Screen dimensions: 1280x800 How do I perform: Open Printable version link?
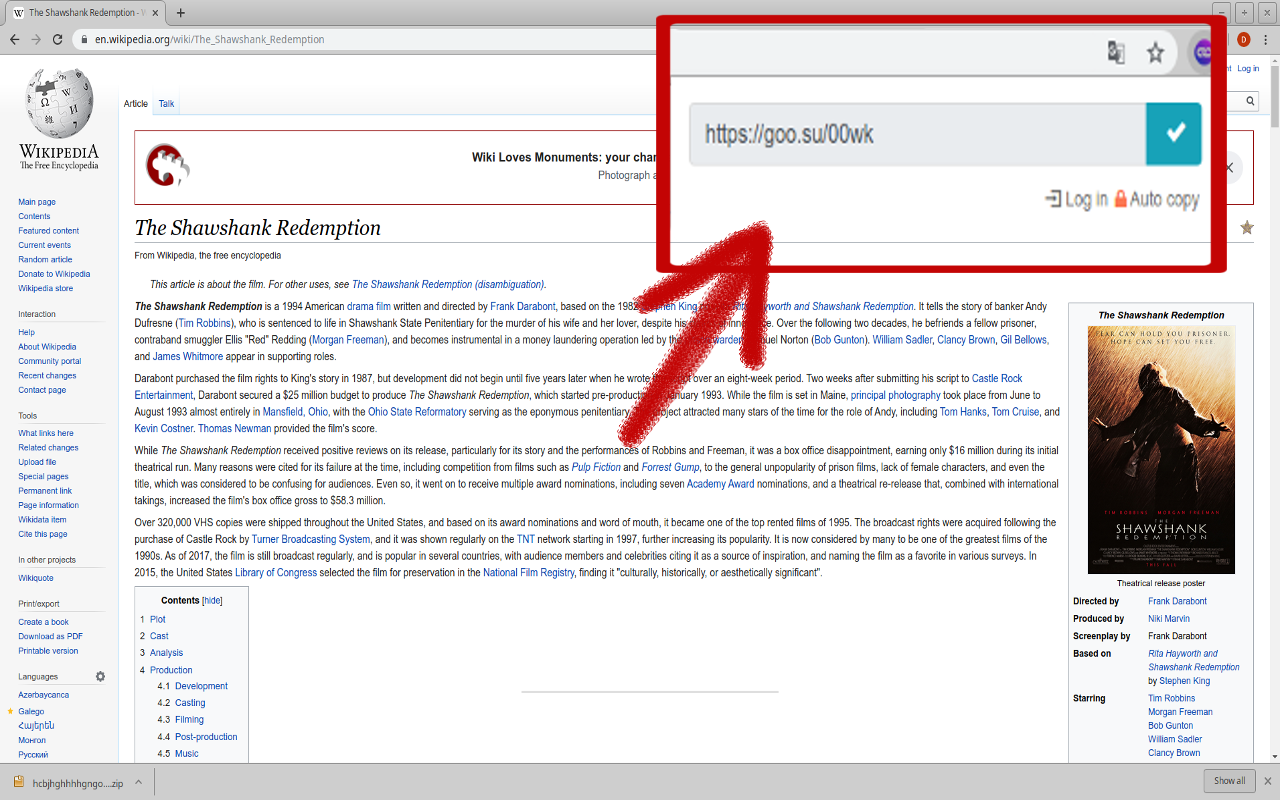pos(48,651)
